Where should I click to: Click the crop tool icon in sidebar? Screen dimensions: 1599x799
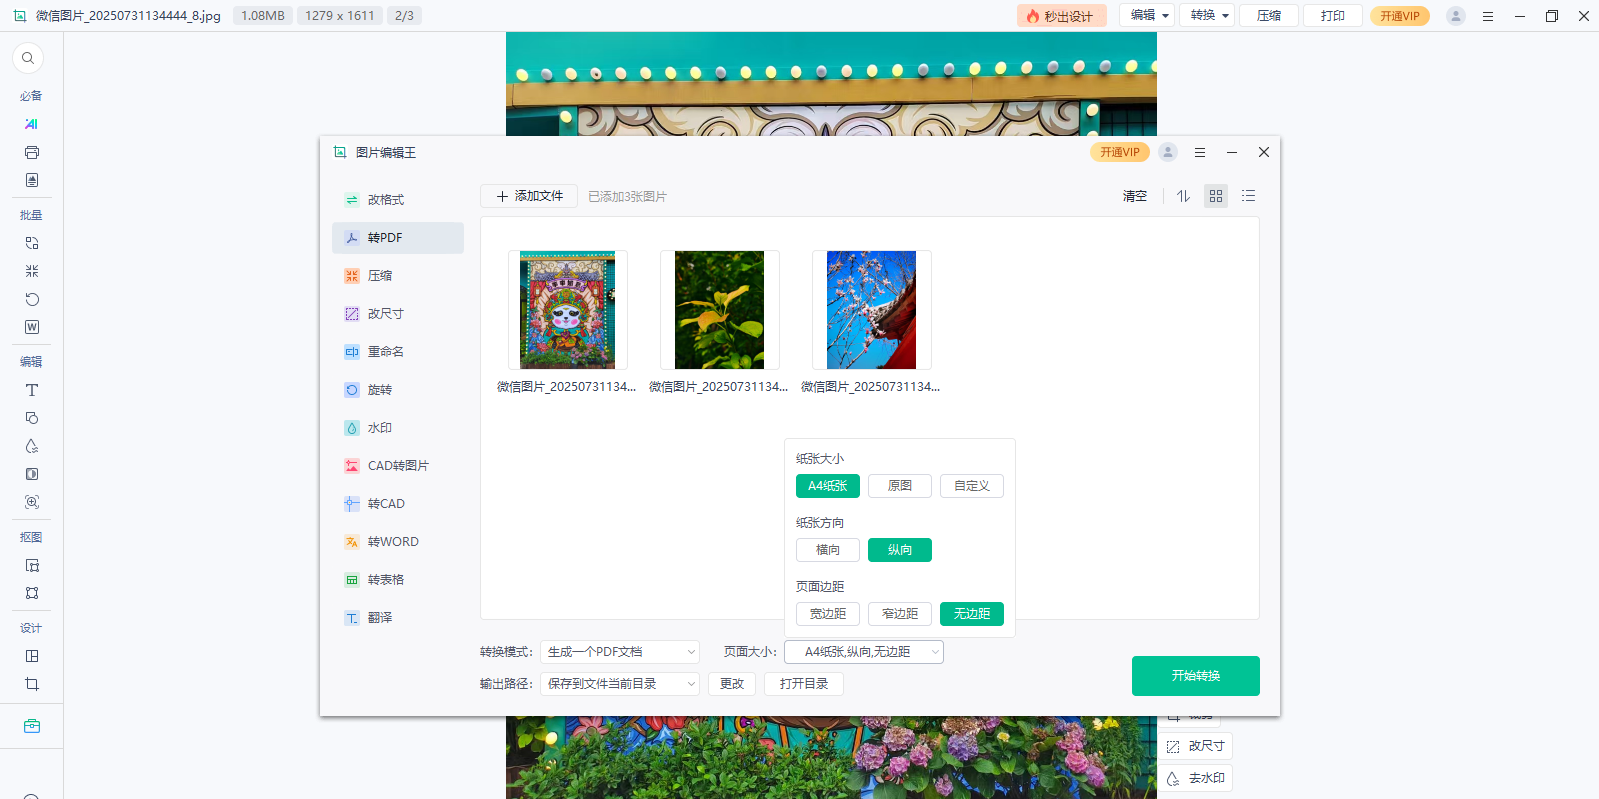click(32, 684)
